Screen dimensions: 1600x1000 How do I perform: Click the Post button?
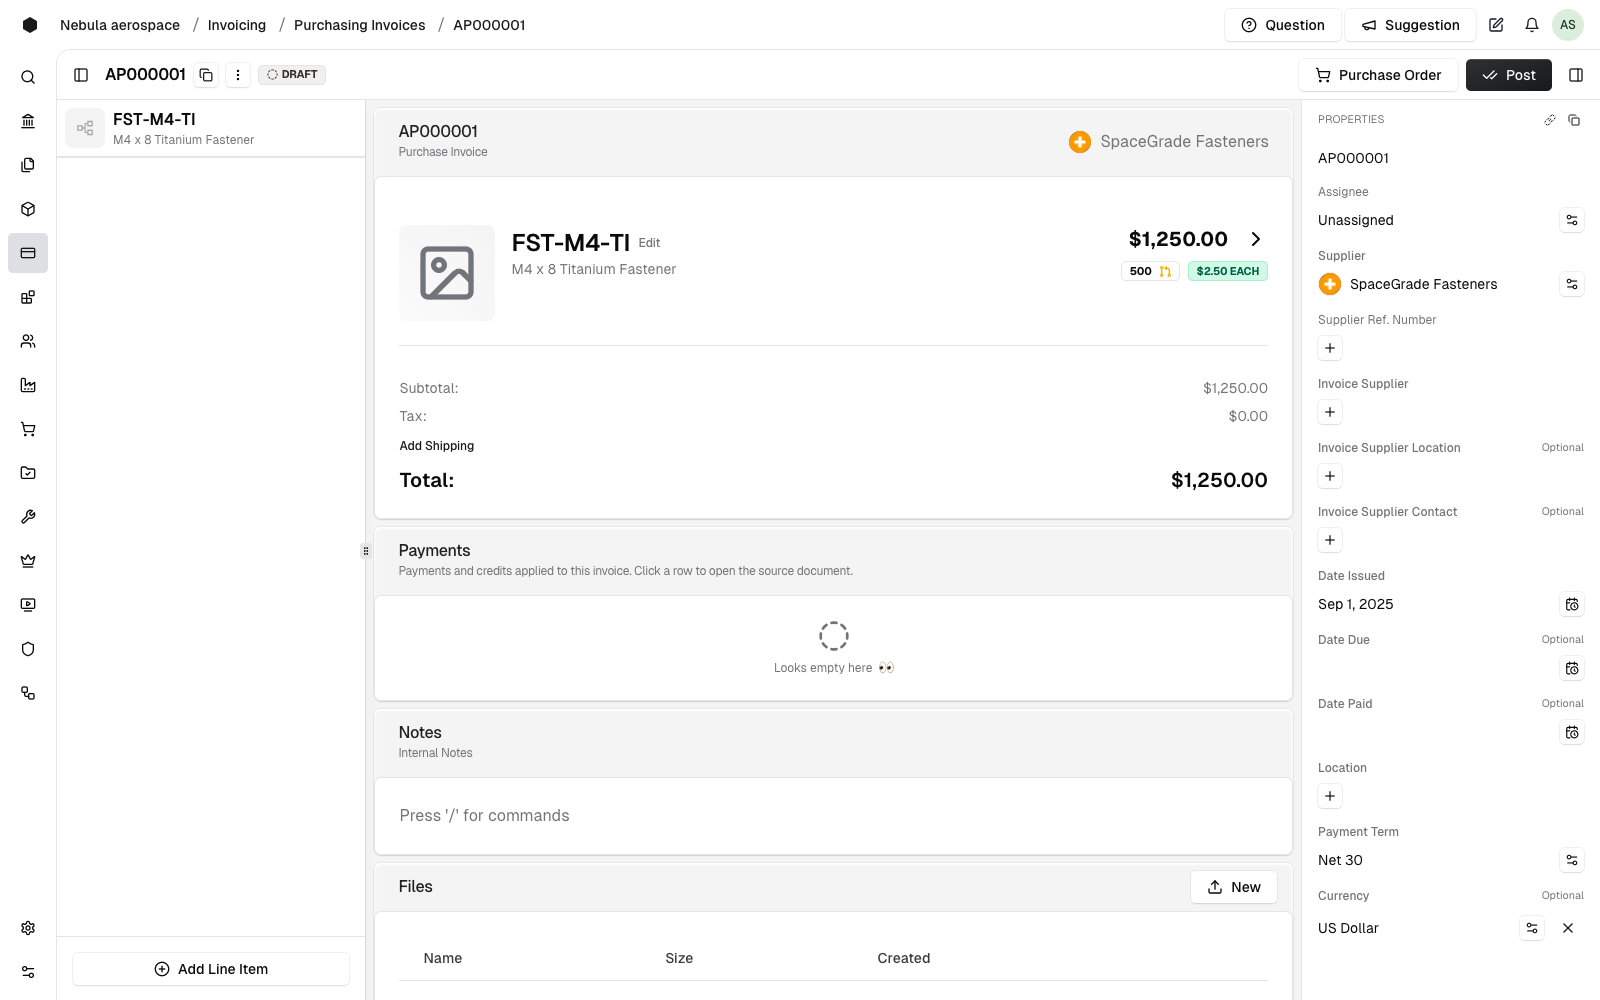point(1508,75)
